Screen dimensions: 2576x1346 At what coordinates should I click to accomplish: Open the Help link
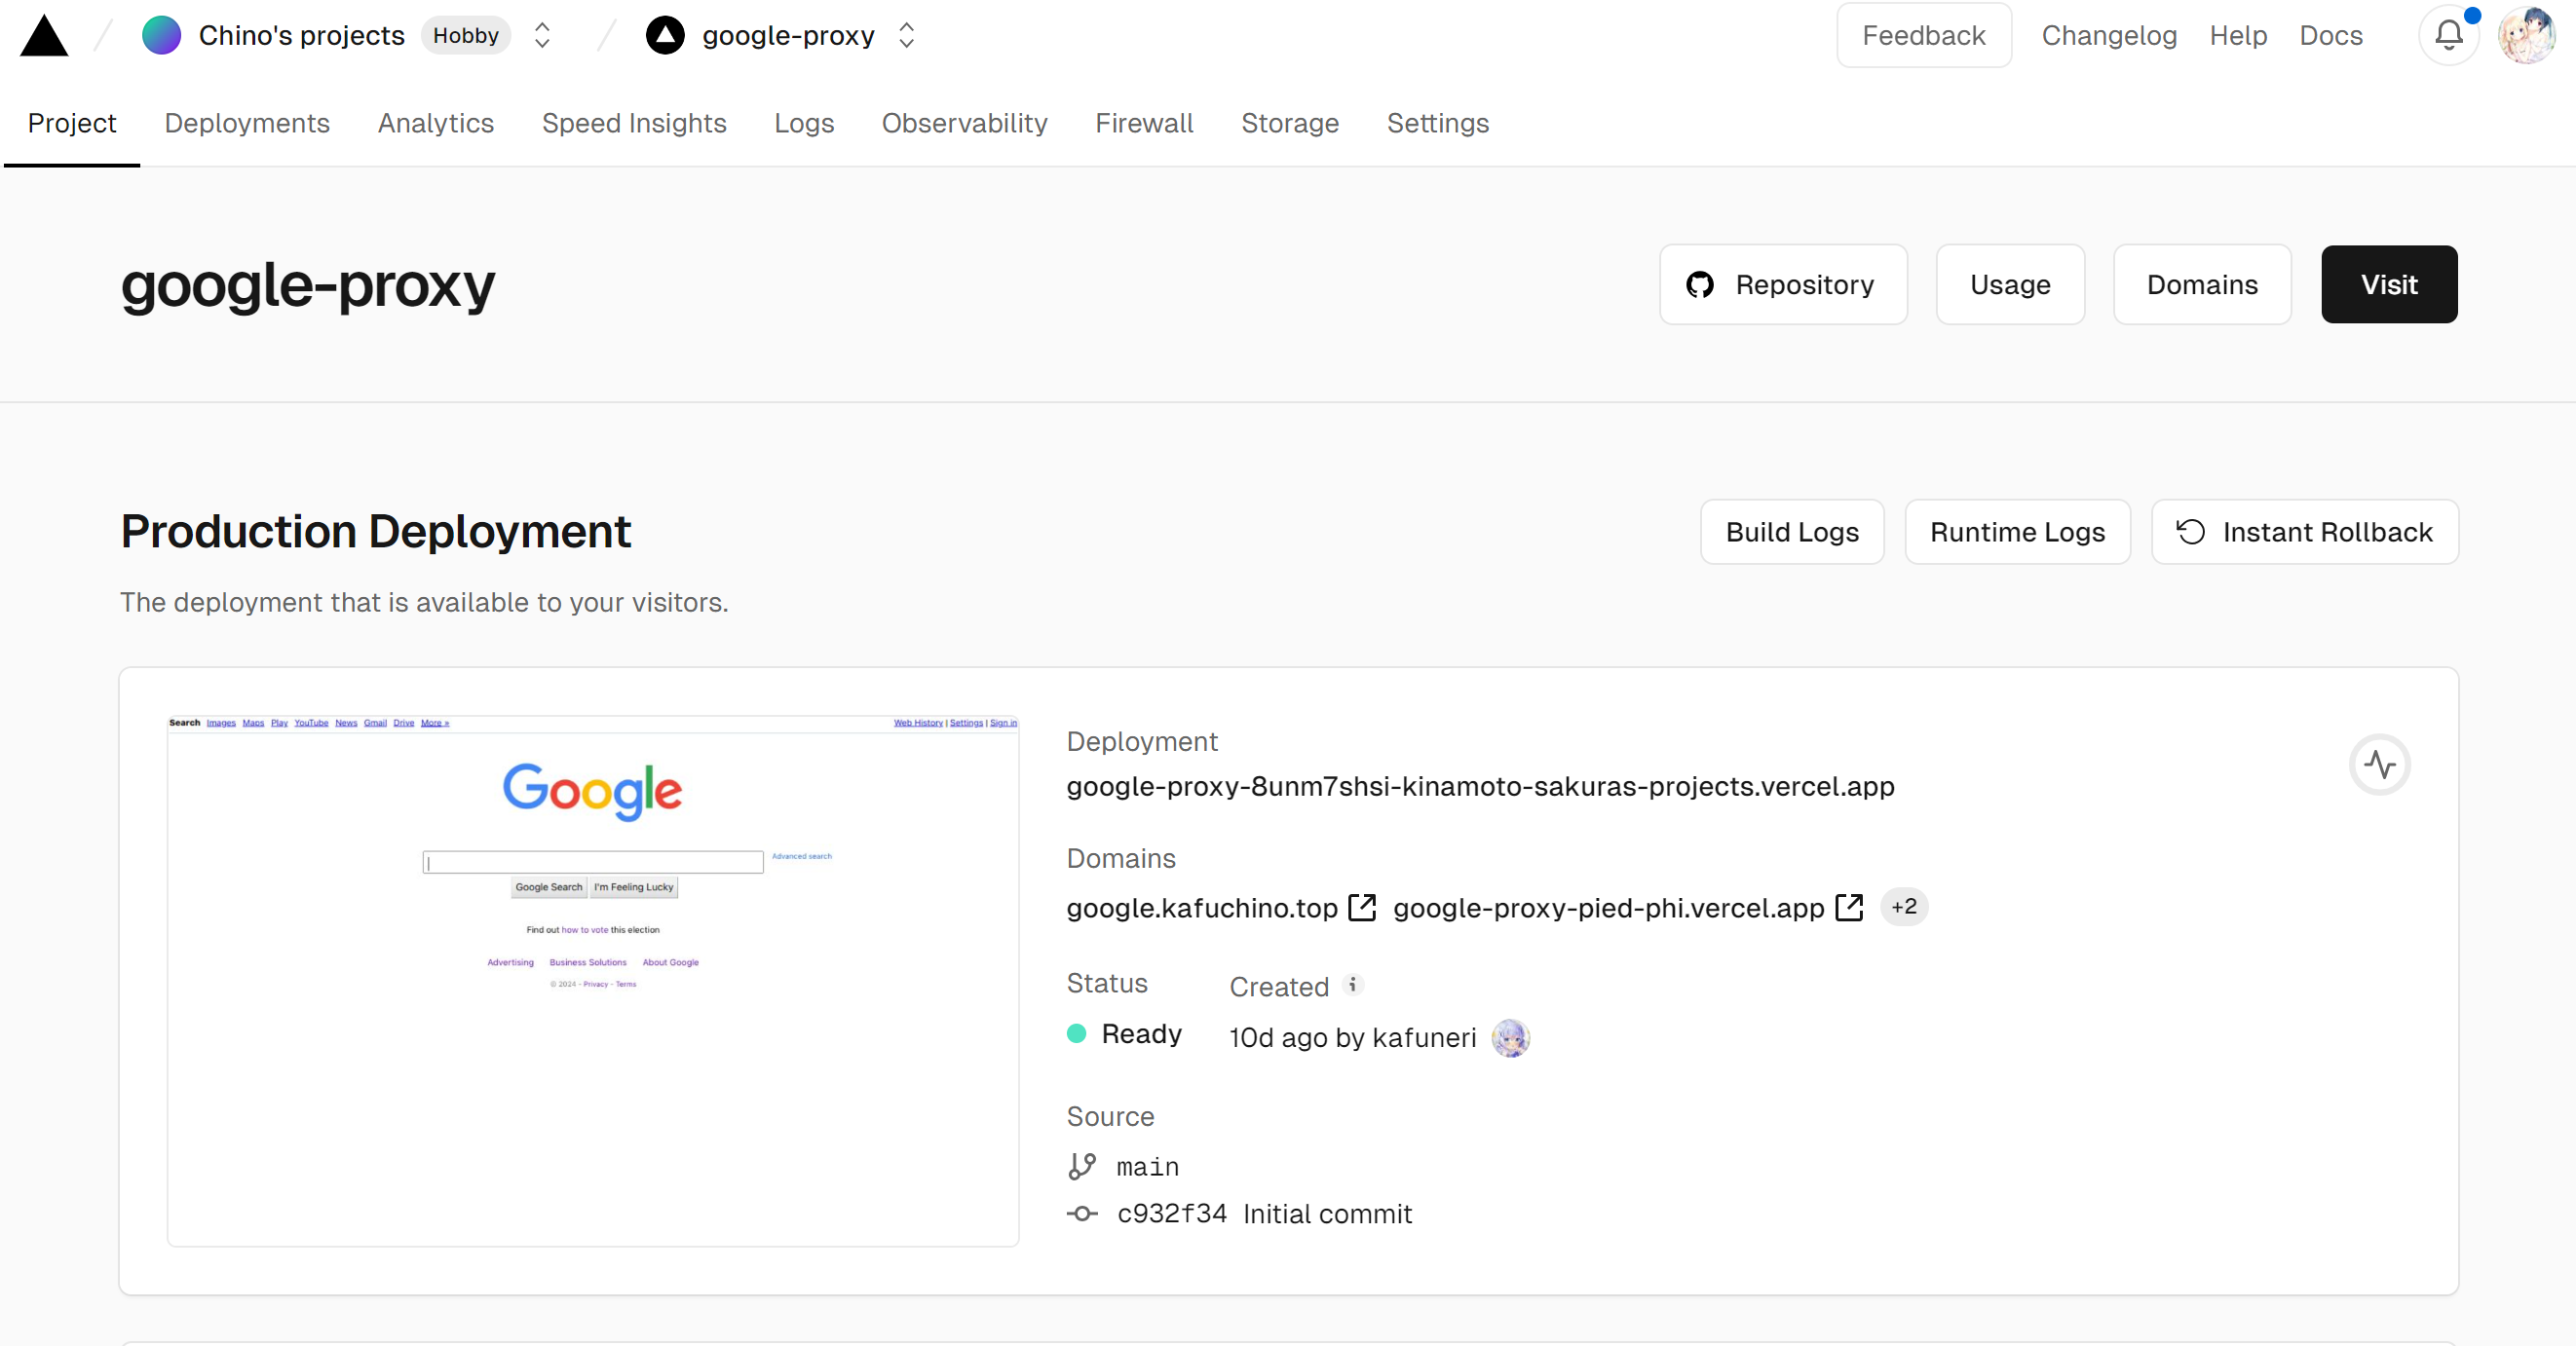tap(2237, 35)
